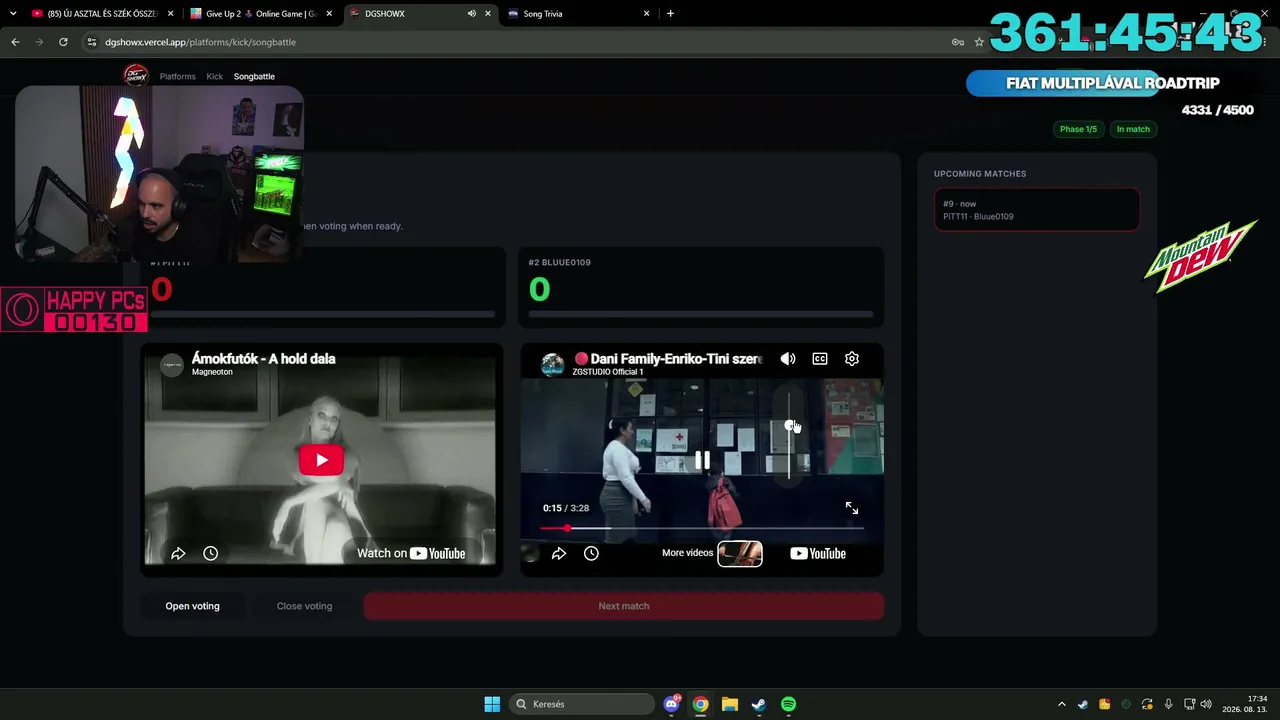
Task: Expand the tab search dropdown
Action: coord(13,14)
